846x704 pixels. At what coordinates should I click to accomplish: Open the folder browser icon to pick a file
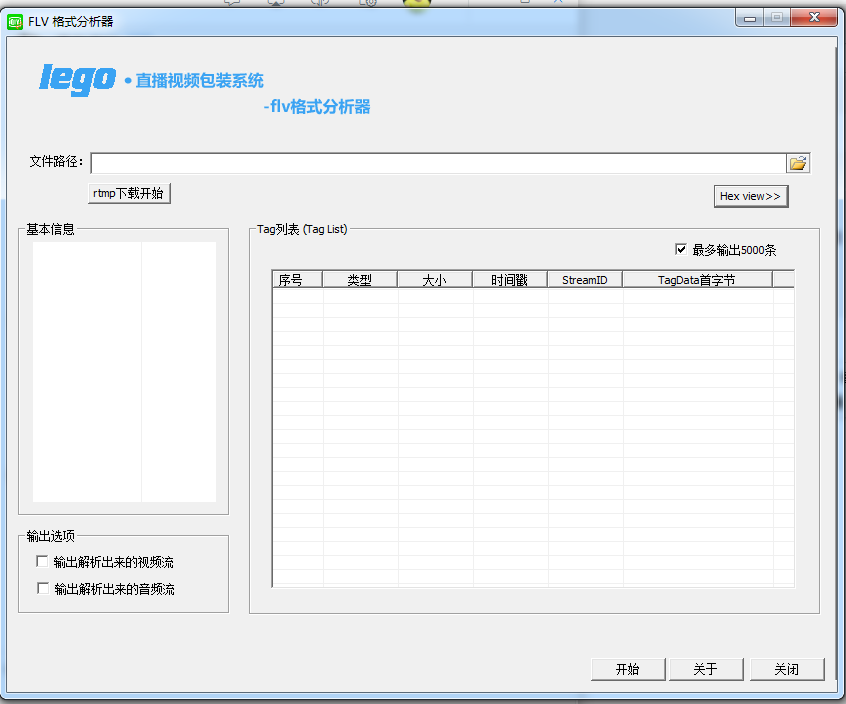tap(797, 162)
